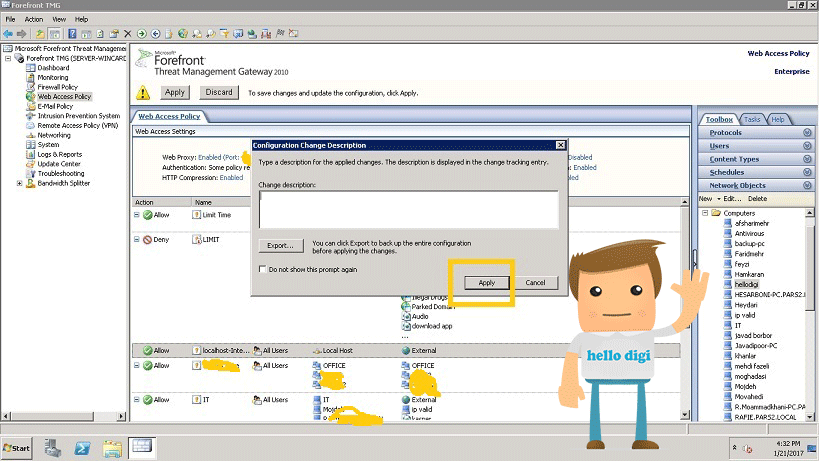Expand the Bandwidth Splitter node

tap(19, 183)
